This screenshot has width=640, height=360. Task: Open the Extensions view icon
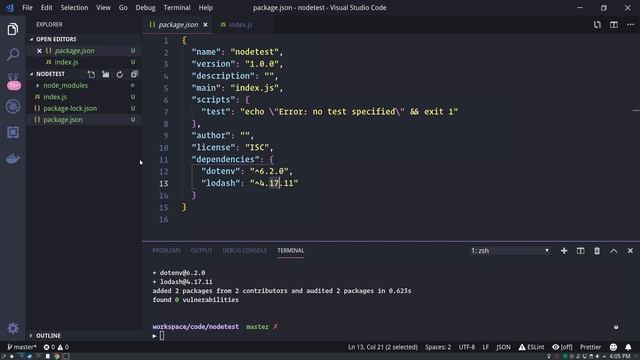[x=13, y=132]
